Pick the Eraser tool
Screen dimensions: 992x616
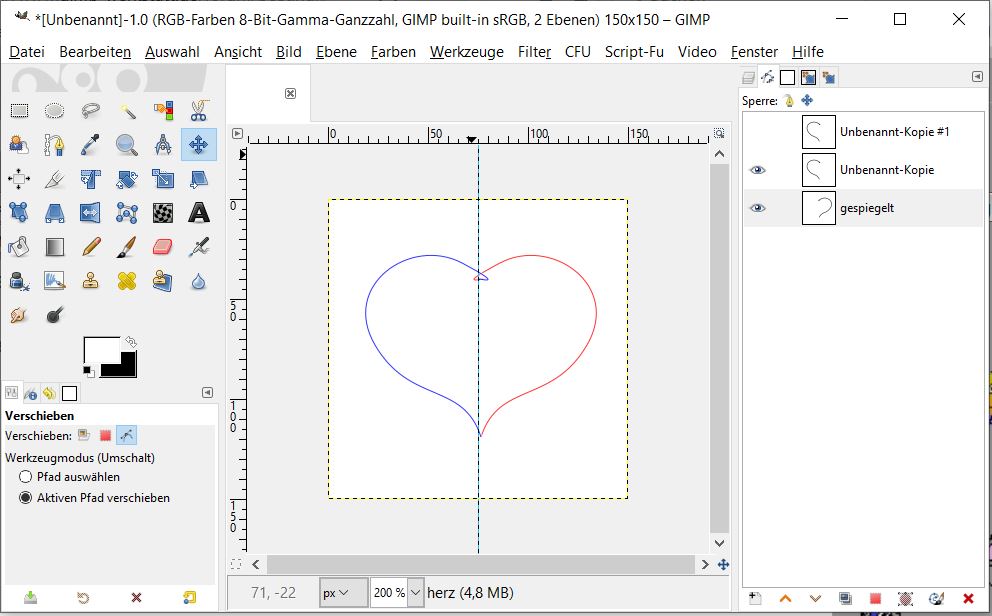click(163, 246)
